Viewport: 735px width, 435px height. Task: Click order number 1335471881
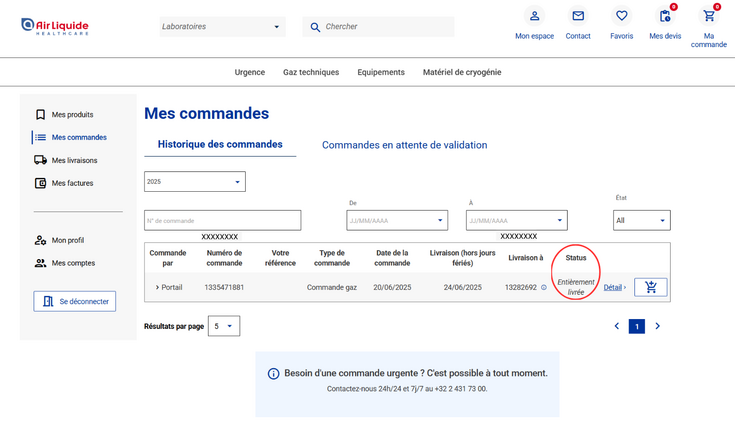[224, 287]
